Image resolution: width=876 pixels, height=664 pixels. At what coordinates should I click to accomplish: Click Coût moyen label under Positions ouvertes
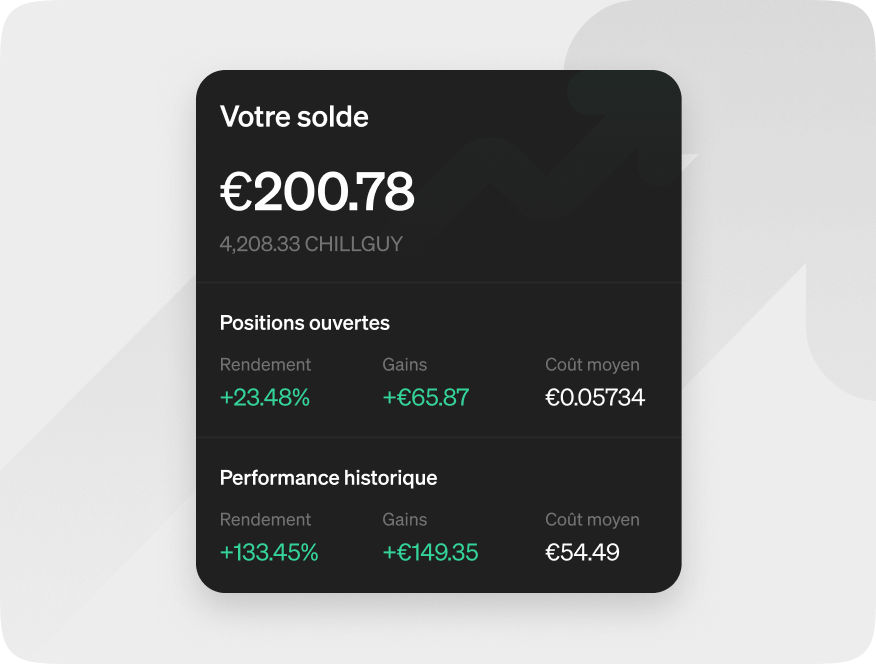click(592, 365)
